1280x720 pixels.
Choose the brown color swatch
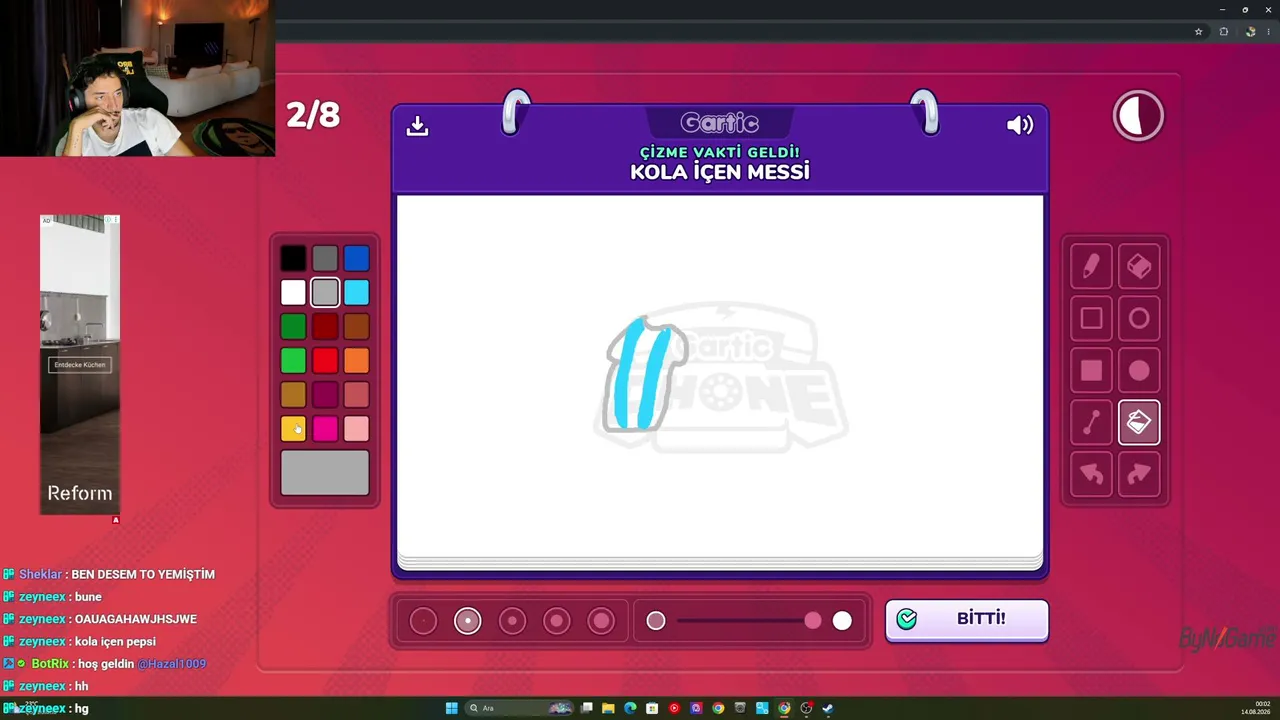(356, 327)
